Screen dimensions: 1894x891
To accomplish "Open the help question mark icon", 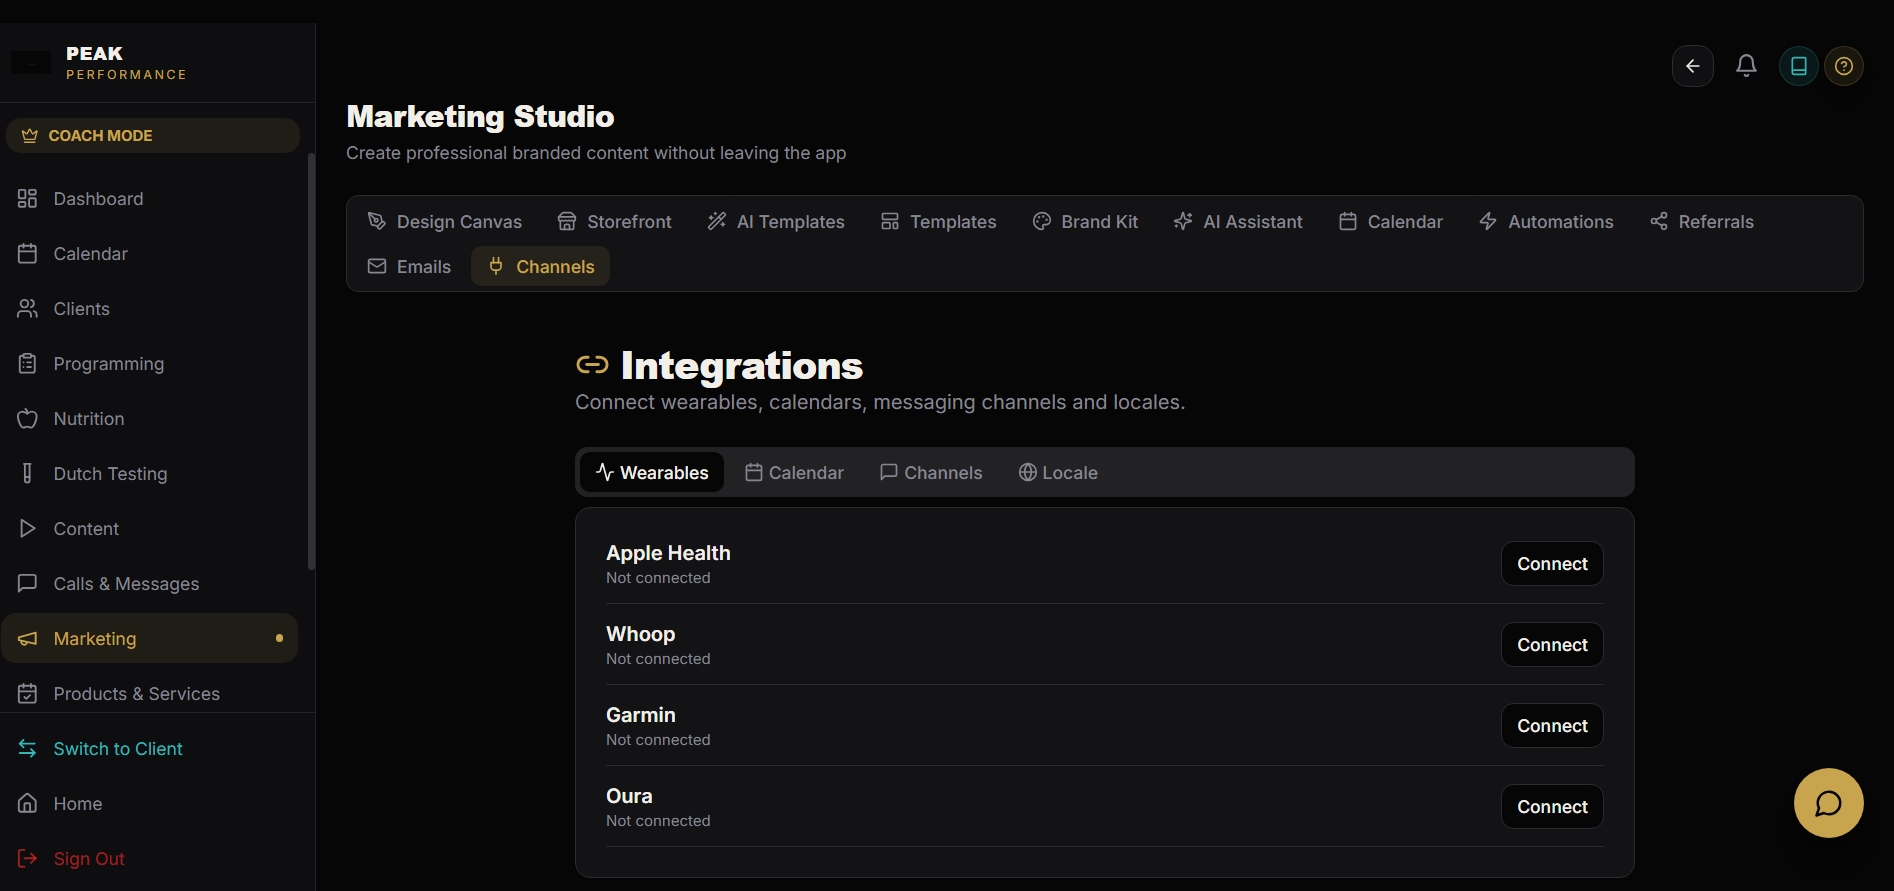I will [x=1844, y=66].
